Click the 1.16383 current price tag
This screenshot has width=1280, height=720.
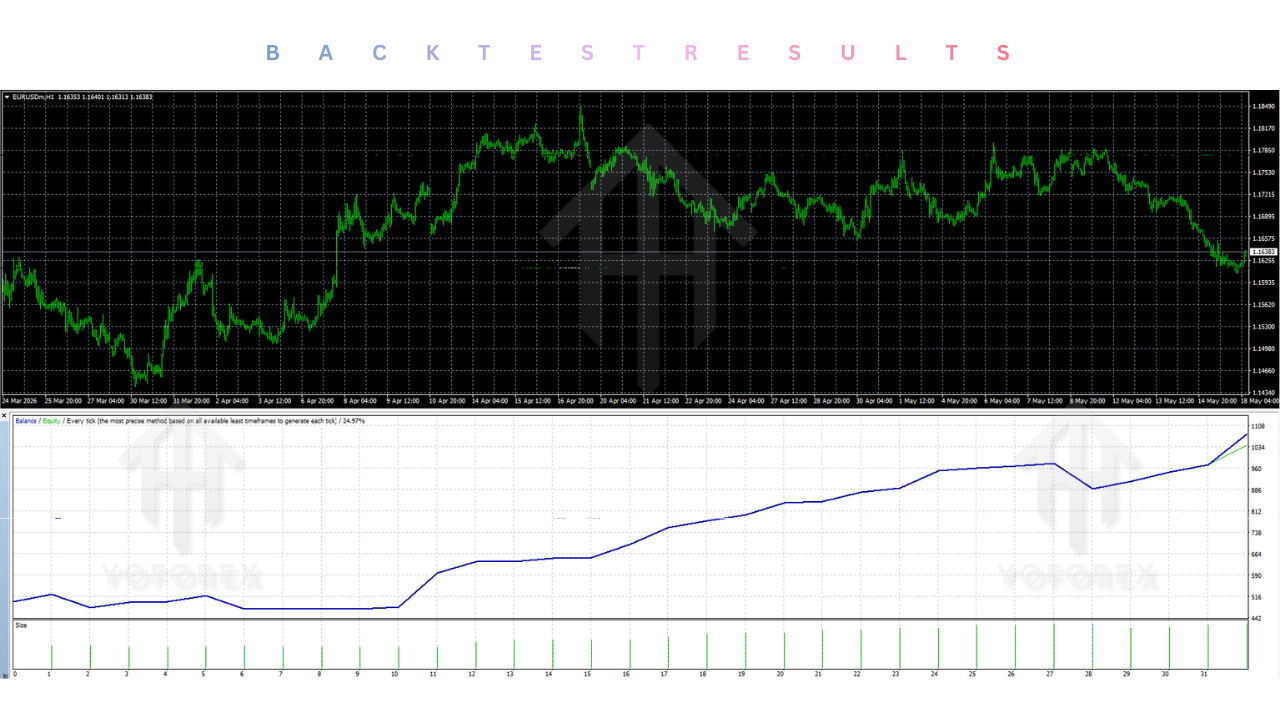tap(1265, 251)
